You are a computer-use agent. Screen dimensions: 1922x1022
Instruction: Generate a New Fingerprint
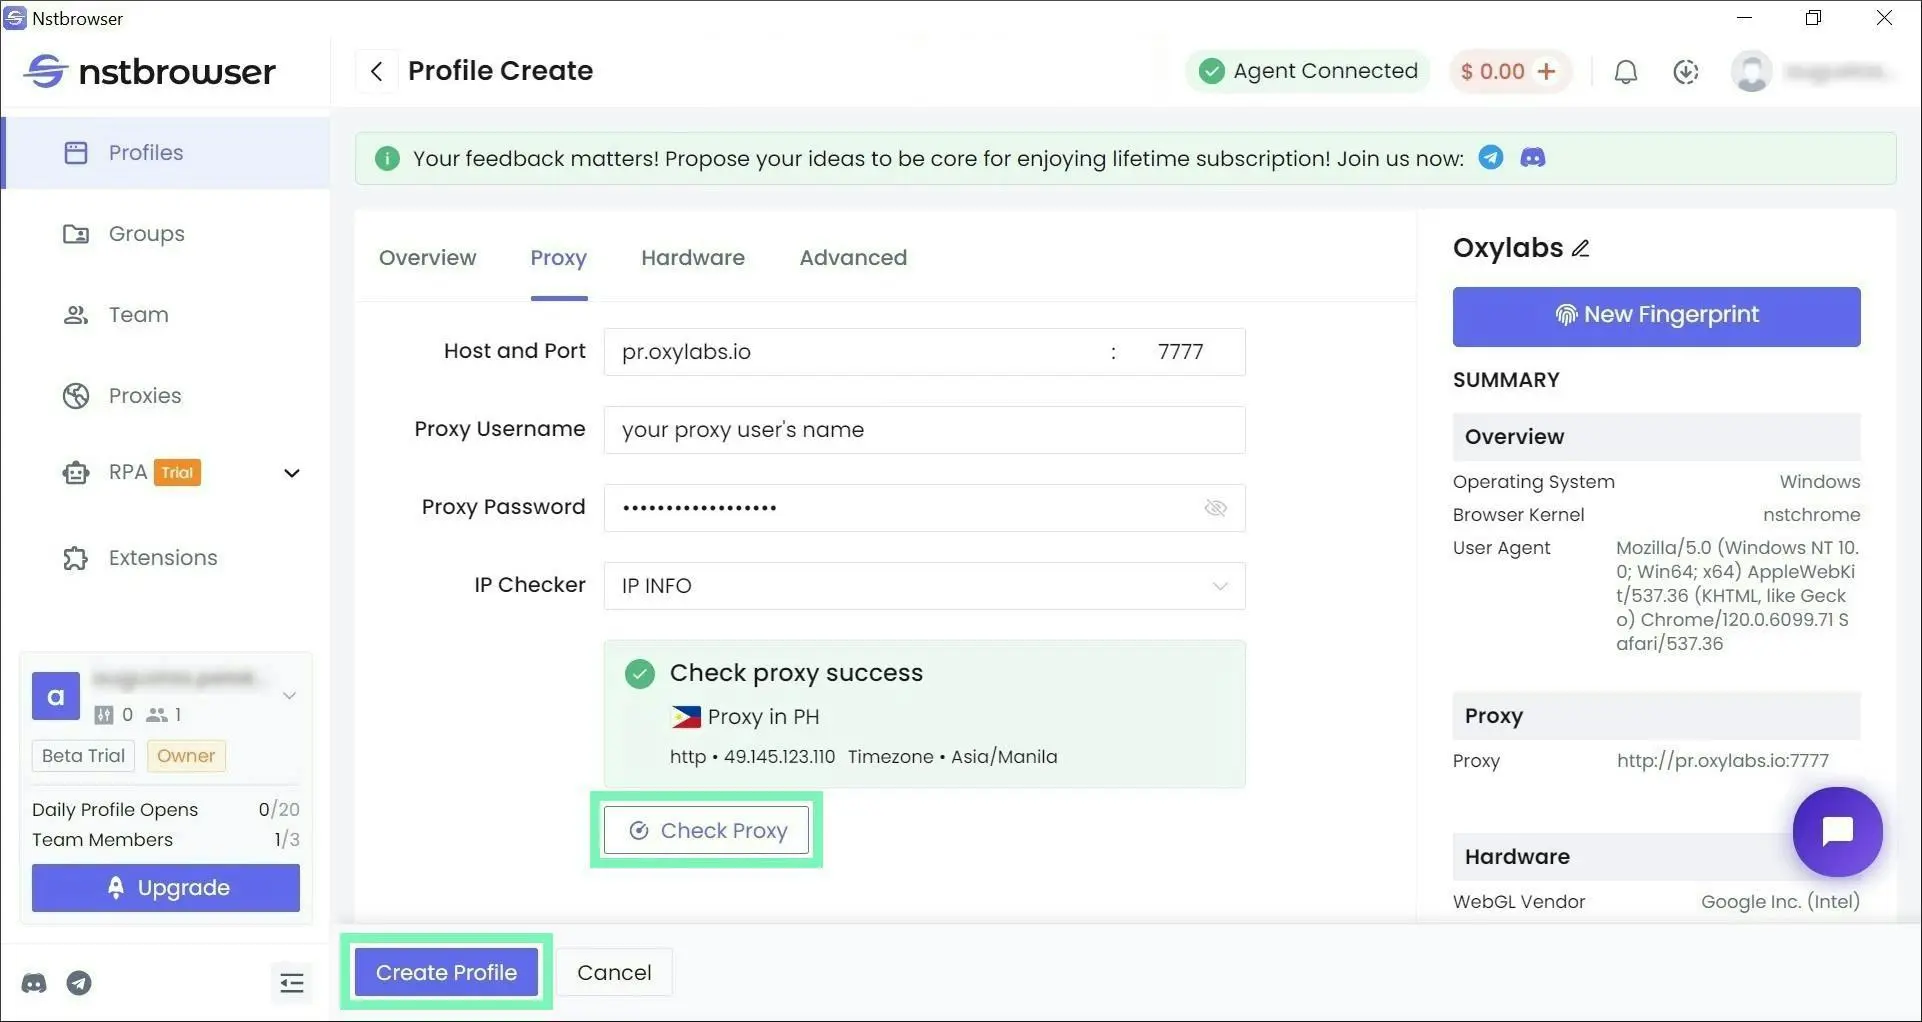[x=1656, y=316]
